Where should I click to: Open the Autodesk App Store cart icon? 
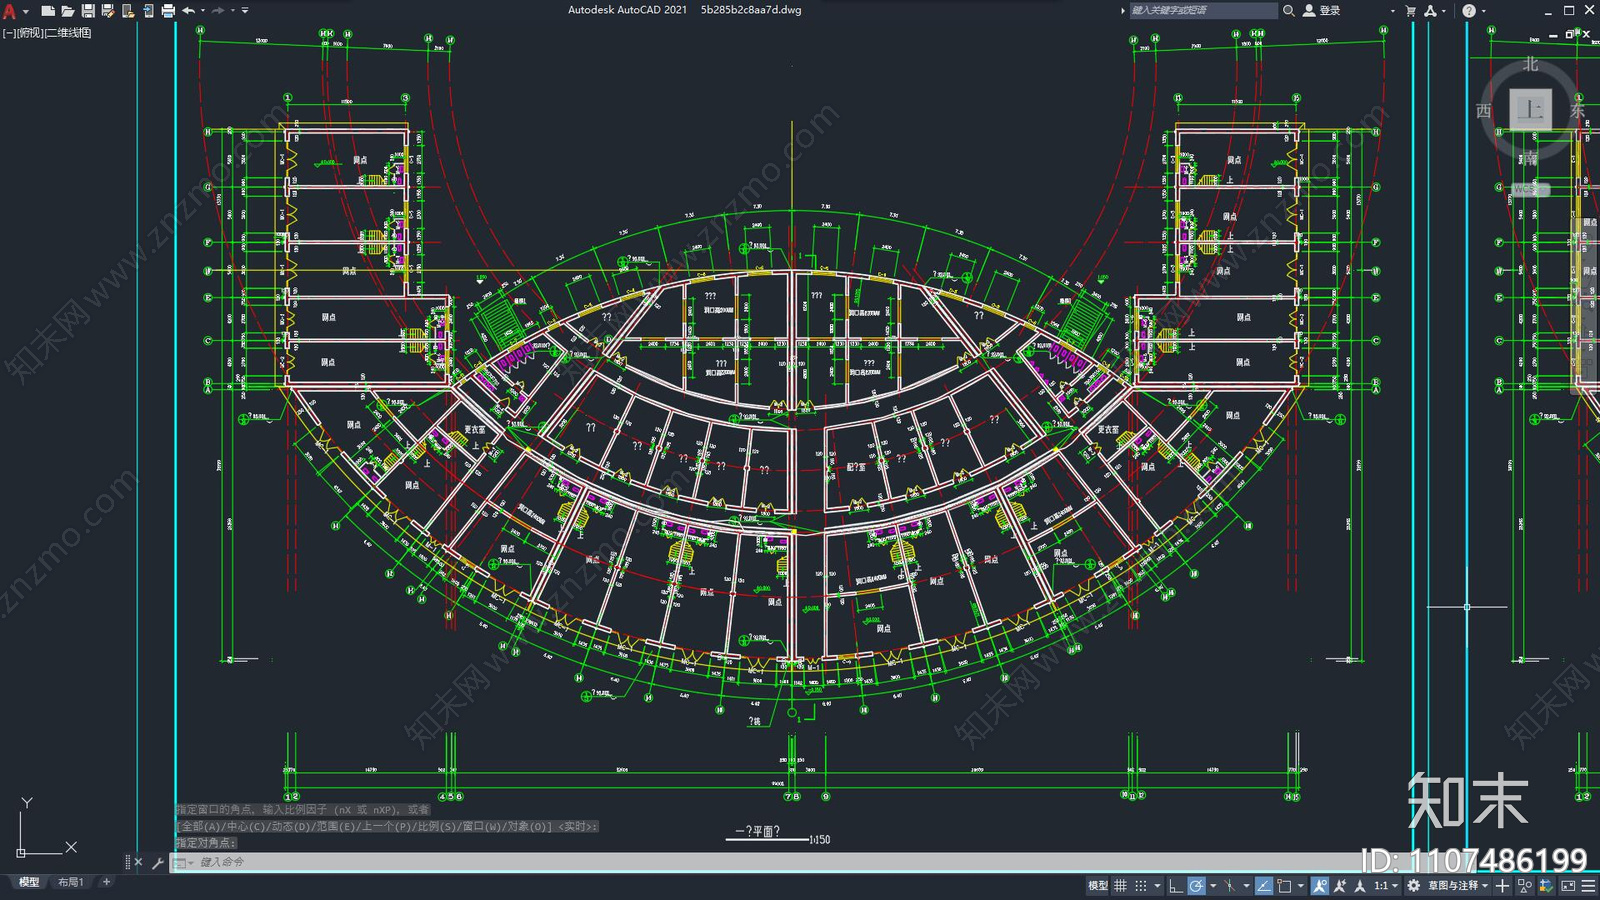[1411, 10]
